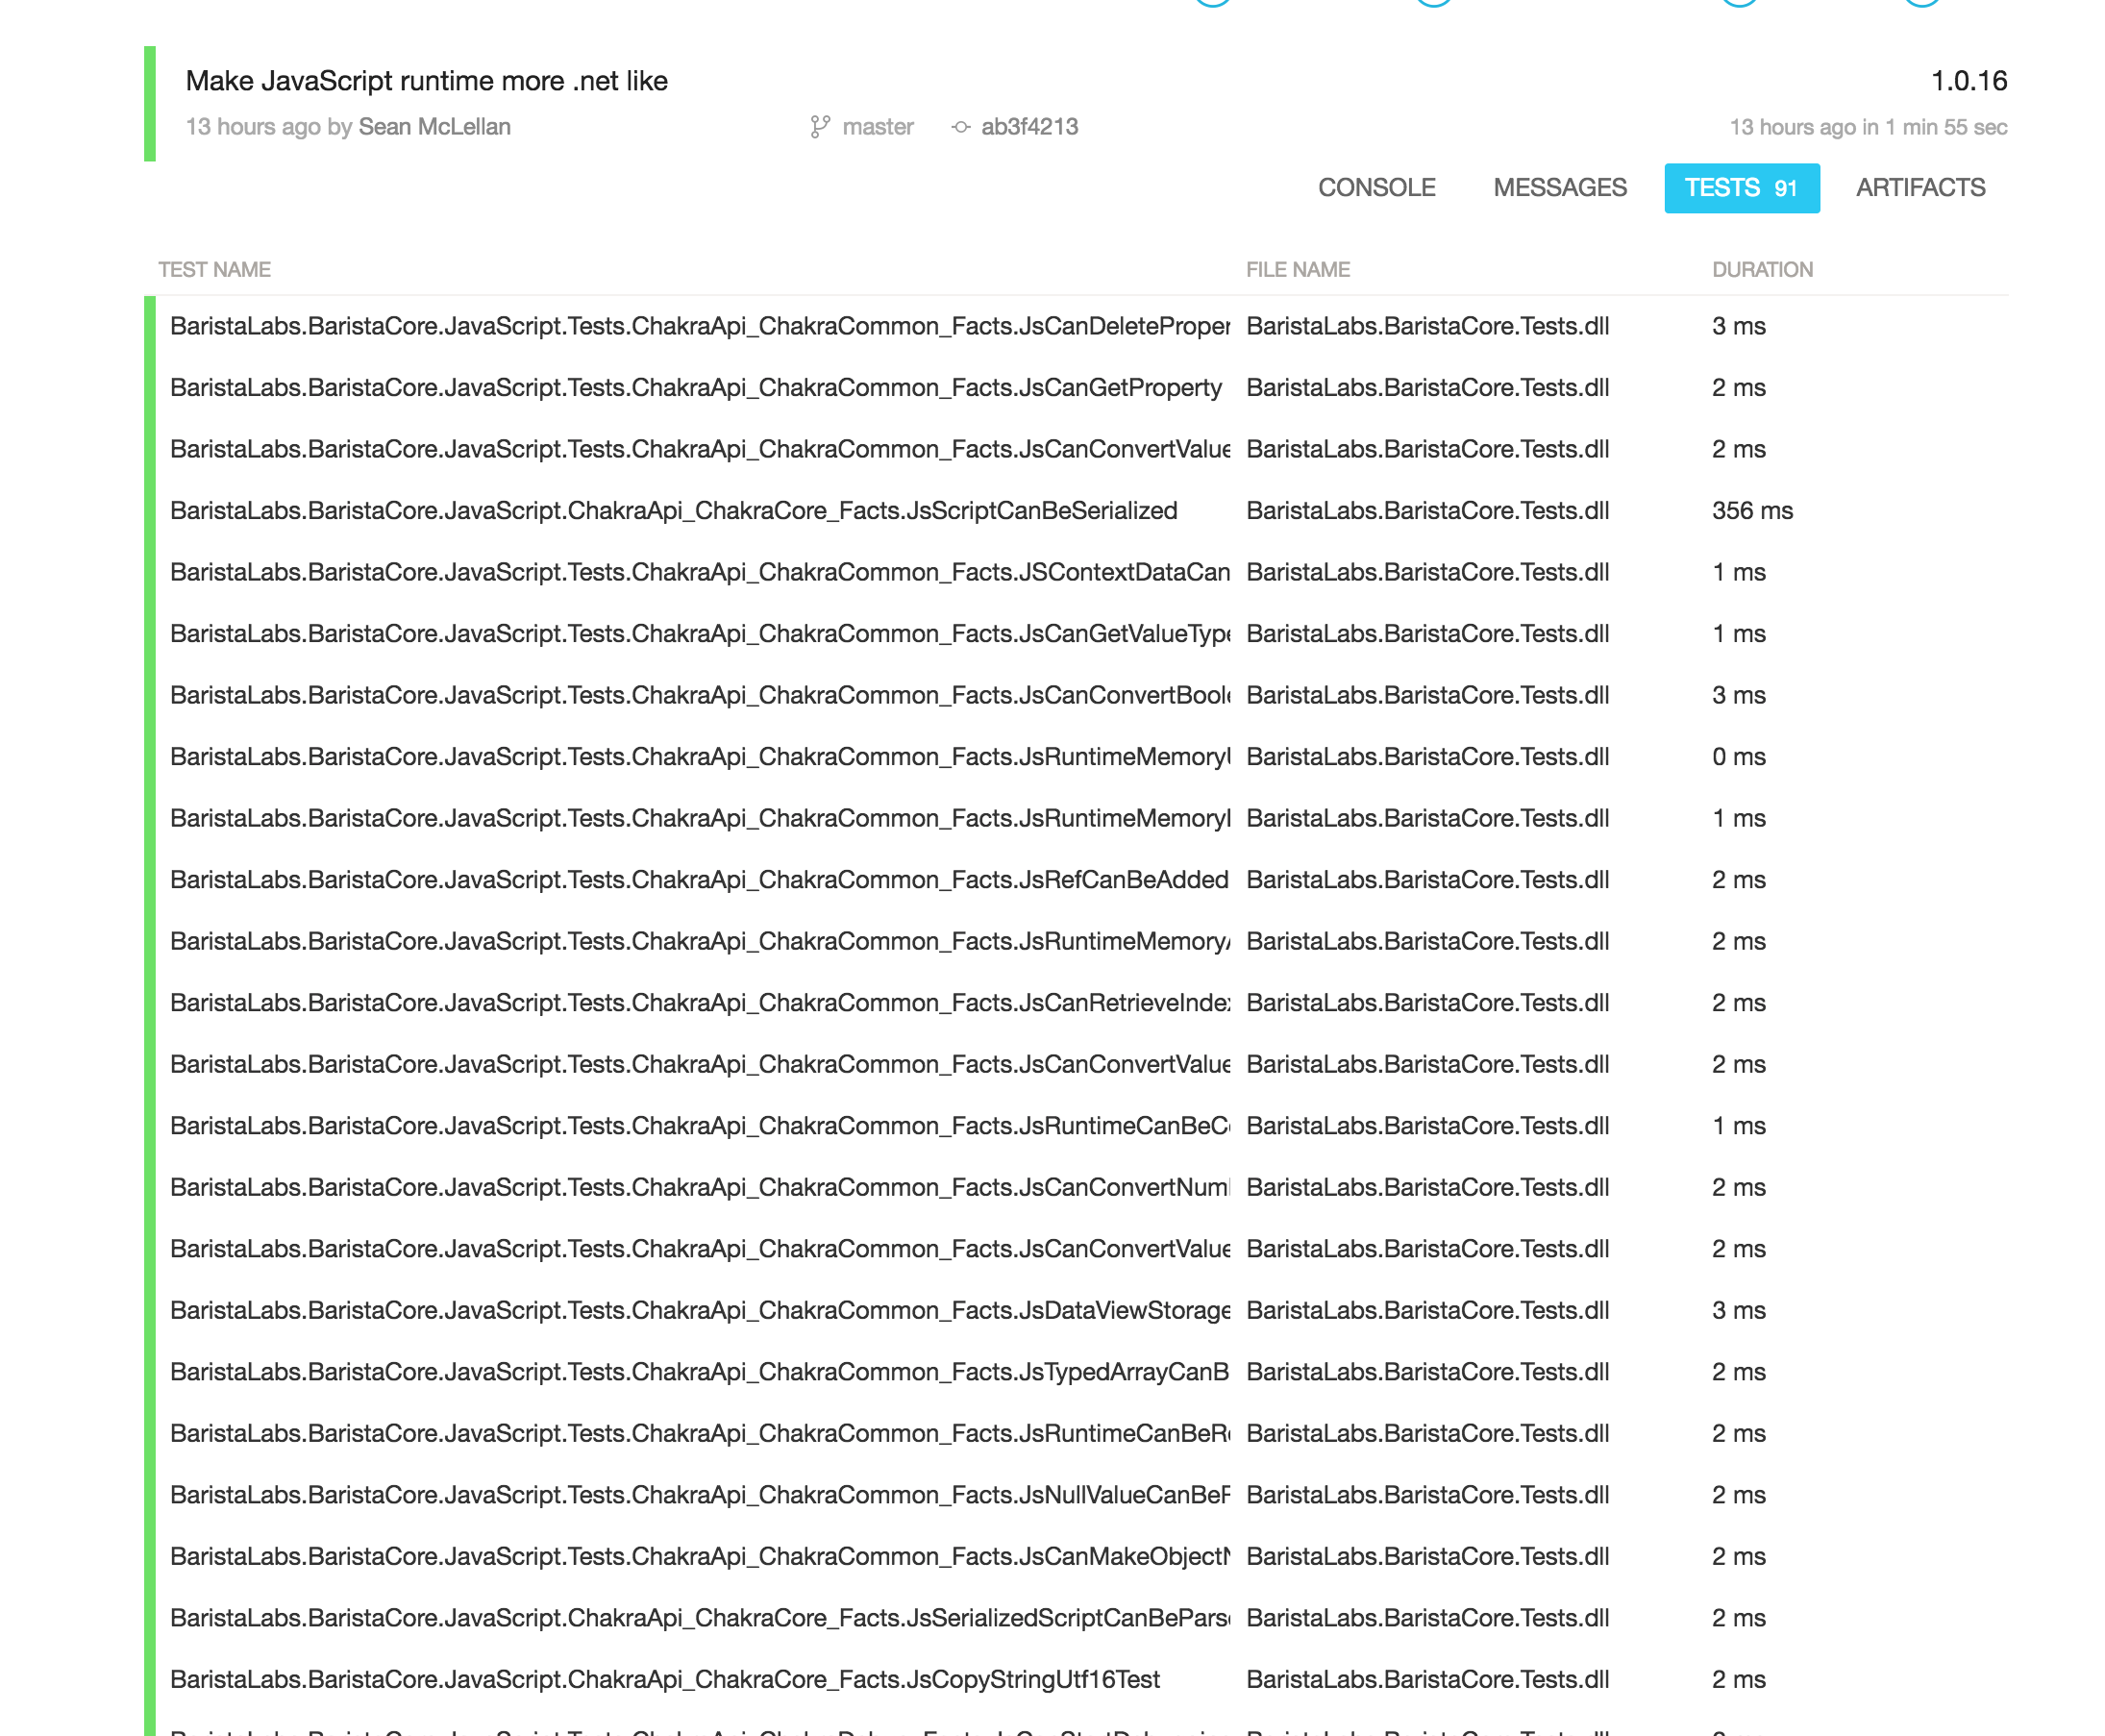Select the JsRuntimeCanBeC test row
Viewport: 2105px width, 1736px height.
[x=1075, y=1126]
